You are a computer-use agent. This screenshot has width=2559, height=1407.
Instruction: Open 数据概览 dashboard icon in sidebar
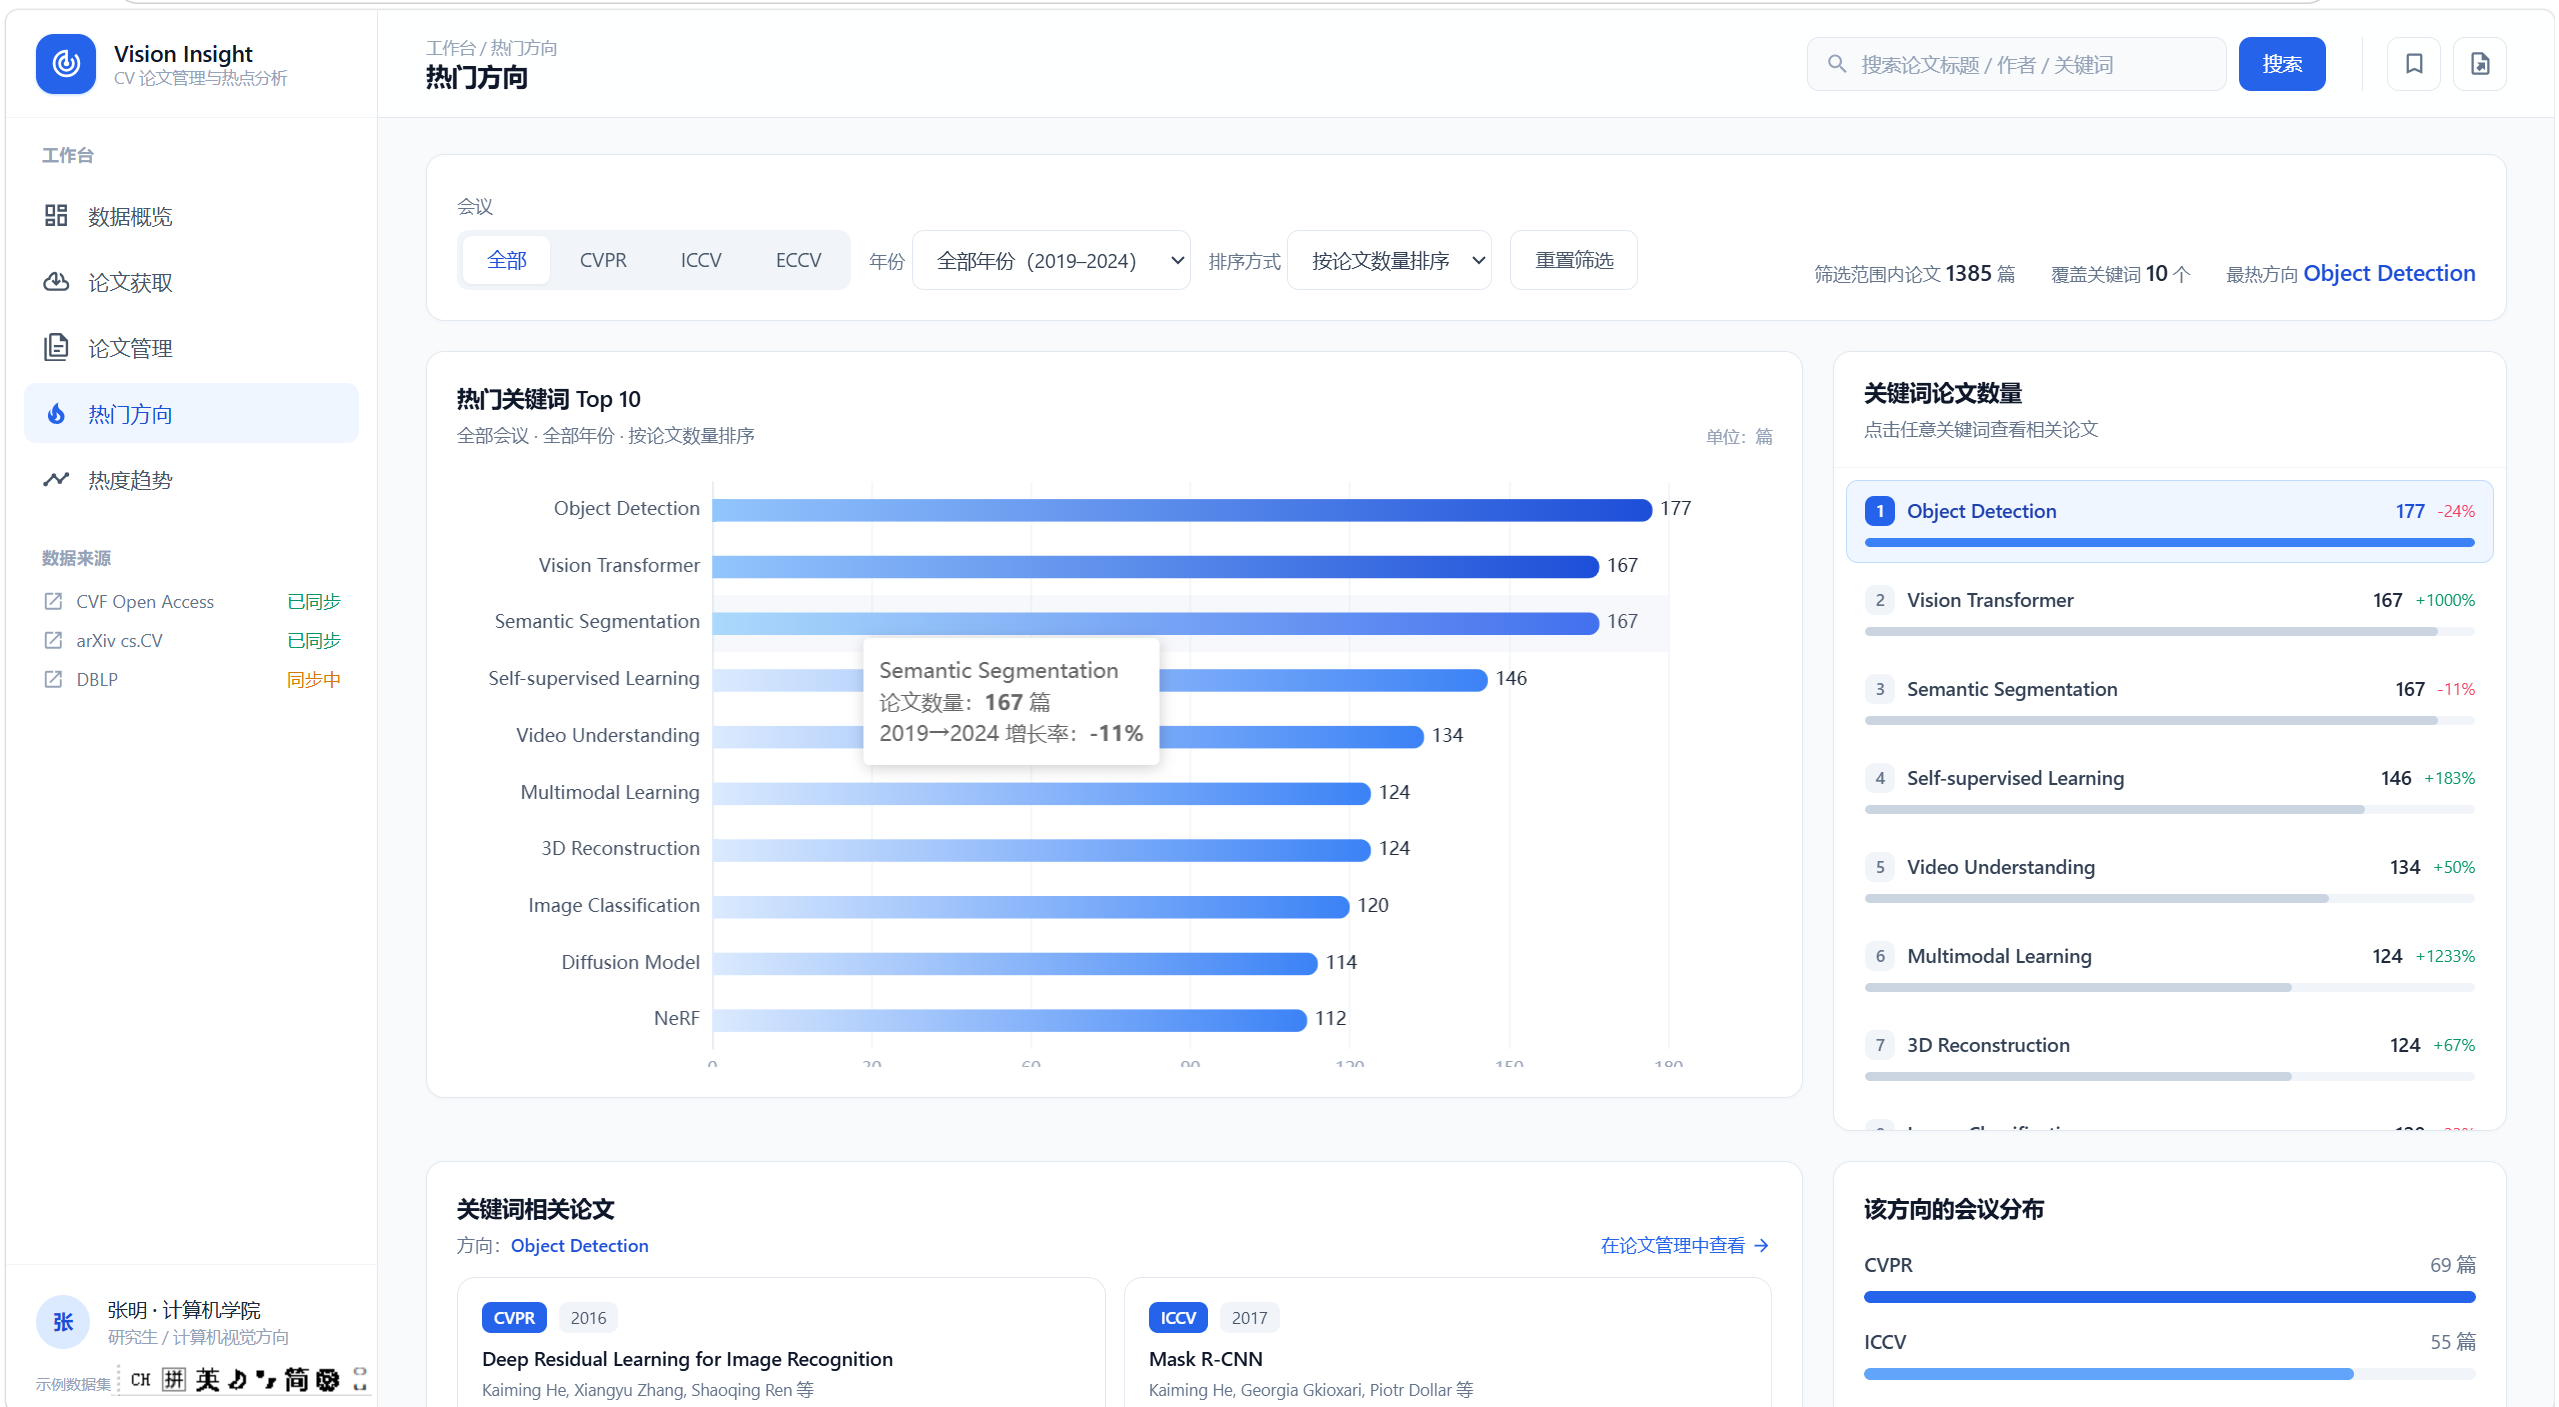point(56,216)
